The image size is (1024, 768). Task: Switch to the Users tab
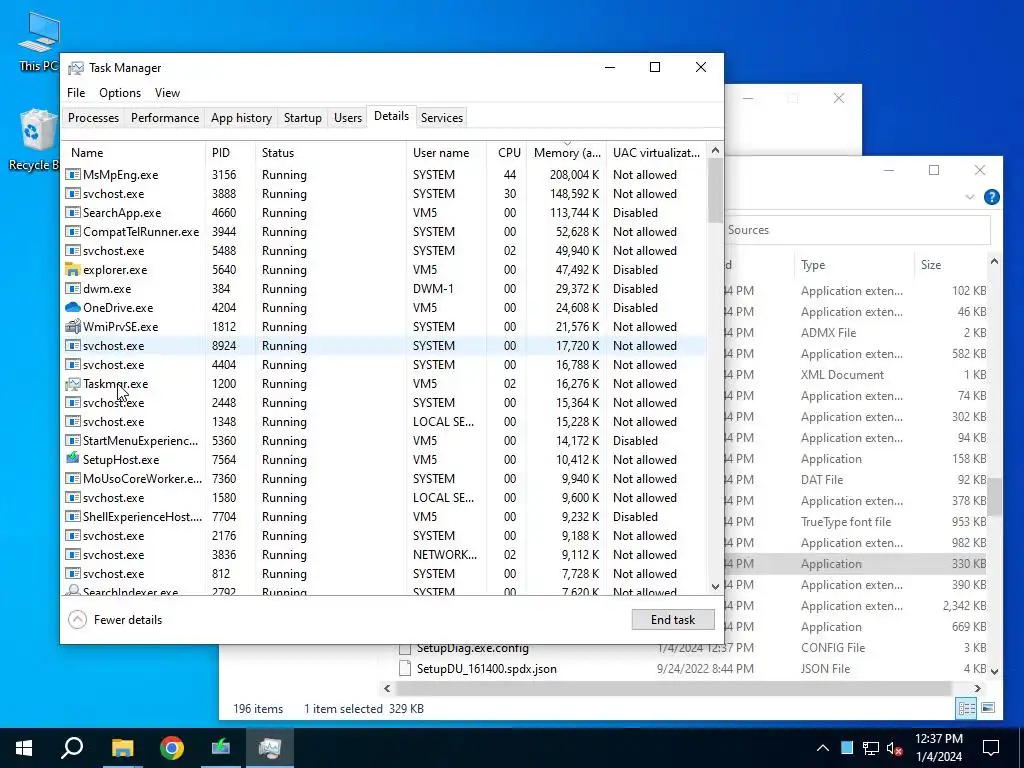[347, 118]
